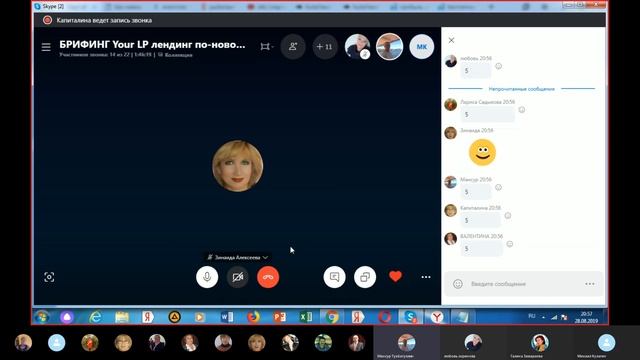640x360 pixels.
Task: Open more call options (three dots)
Action: tap(426, 277)
